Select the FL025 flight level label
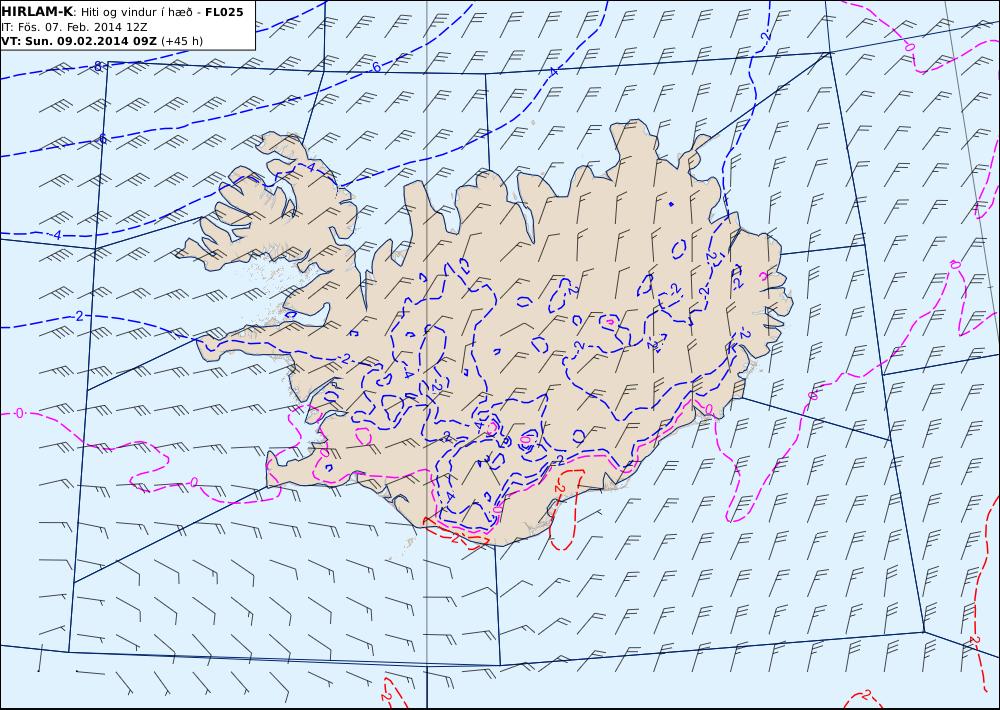This screenshot has height=710, width=1000. point(224,11)
